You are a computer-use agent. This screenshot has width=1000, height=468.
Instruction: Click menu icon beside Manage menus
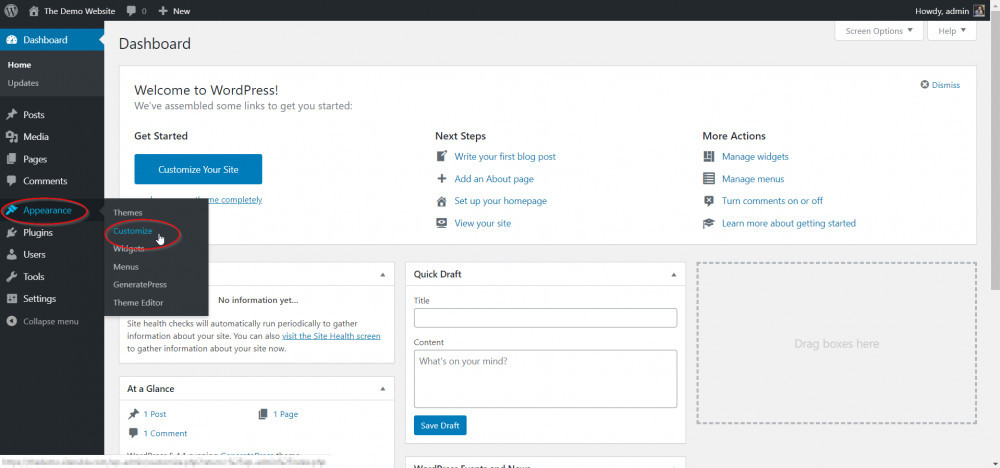click(709, 179)
